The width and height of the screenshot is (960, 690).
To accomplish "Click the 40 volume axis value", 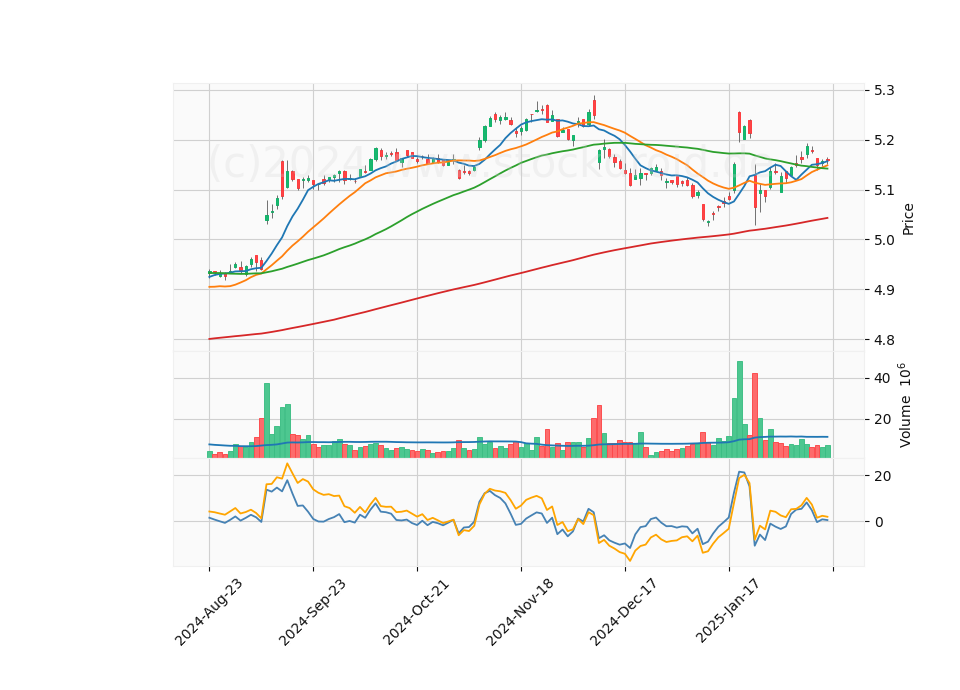I will point(882,378).
